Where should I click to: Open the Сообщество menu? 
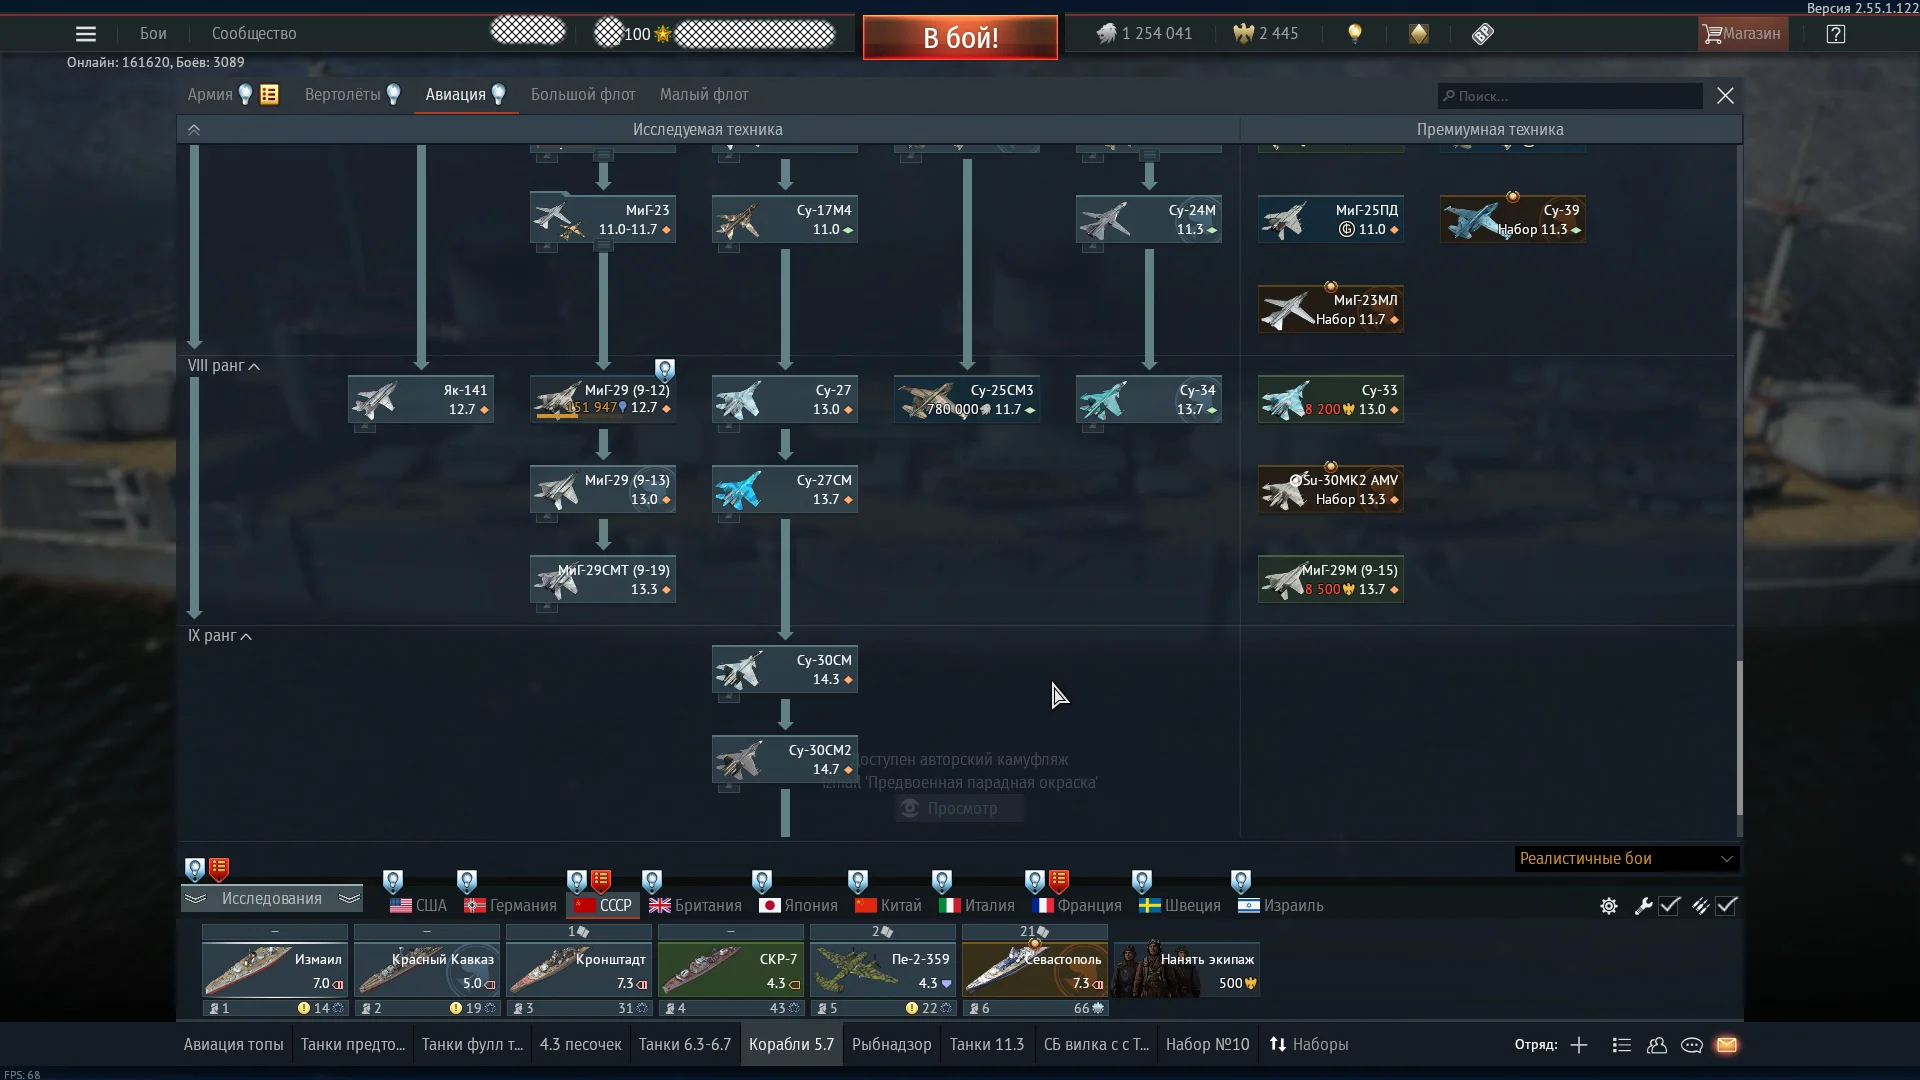[x=254, y=34]
